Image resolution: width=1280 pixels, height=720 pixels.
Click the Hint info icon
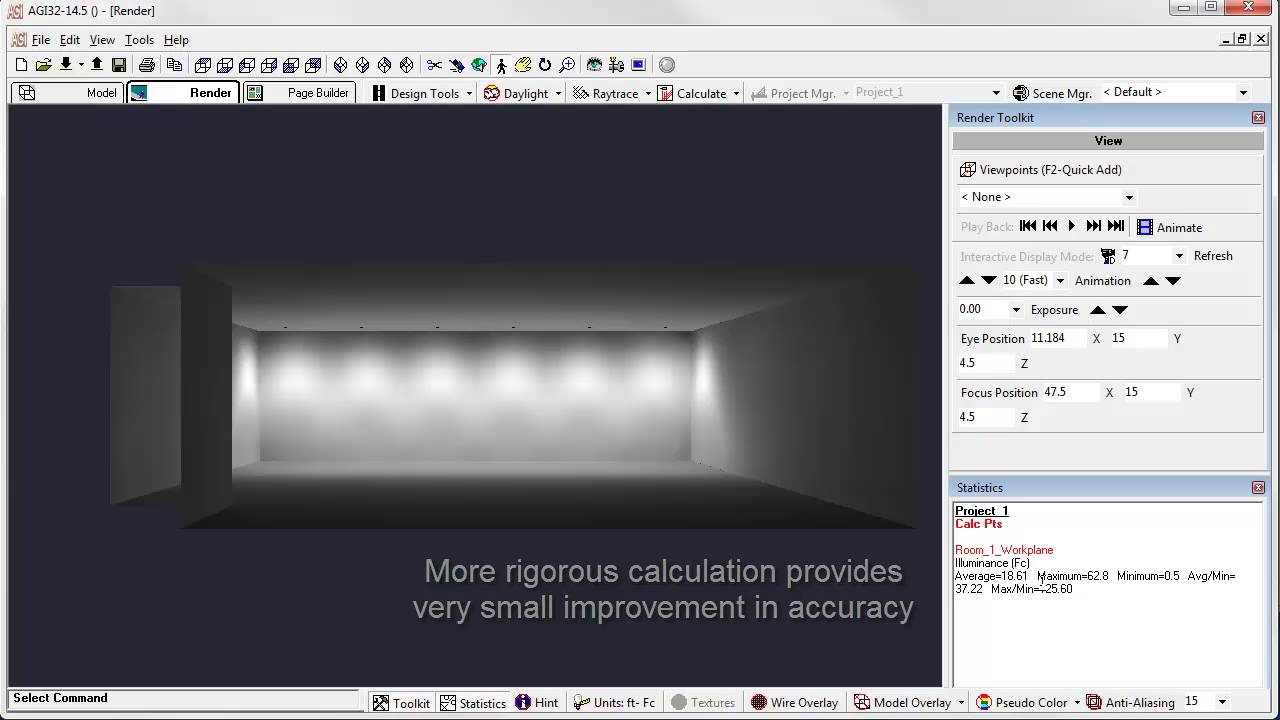point(537,702)
